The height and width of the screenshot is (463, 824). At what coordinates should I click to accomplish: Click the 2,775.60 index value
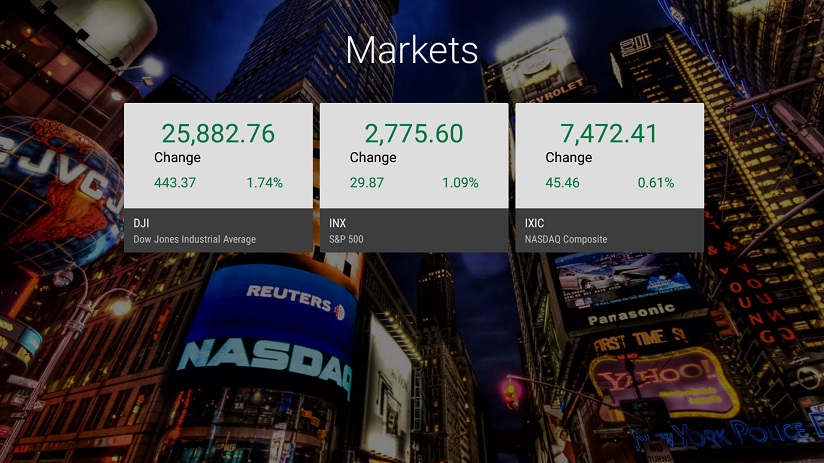tap(414, 133)
